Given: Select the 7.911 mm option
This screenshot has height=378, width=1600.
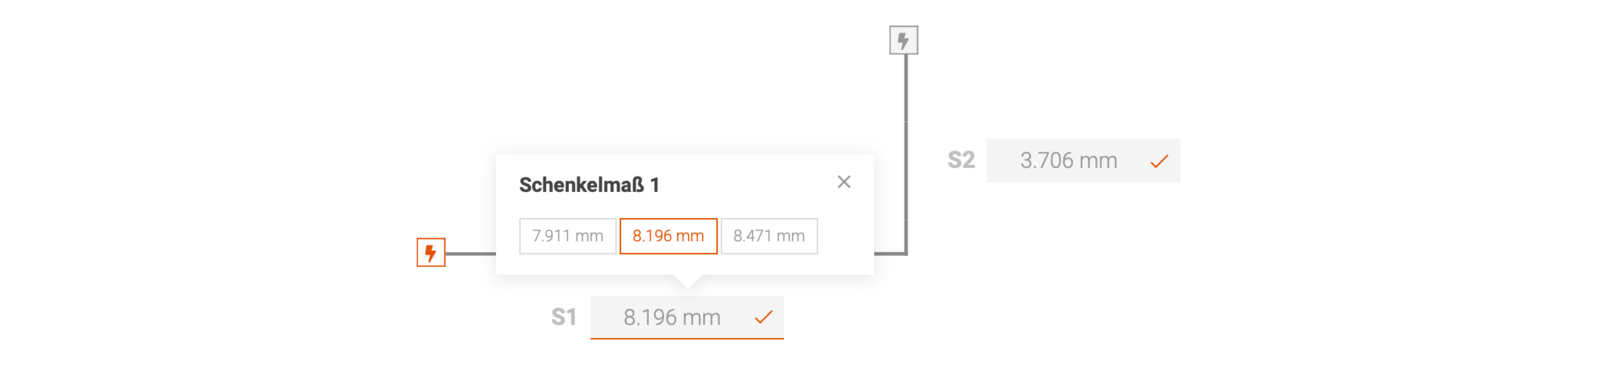Looking at the screenshot, I should 568,236.
